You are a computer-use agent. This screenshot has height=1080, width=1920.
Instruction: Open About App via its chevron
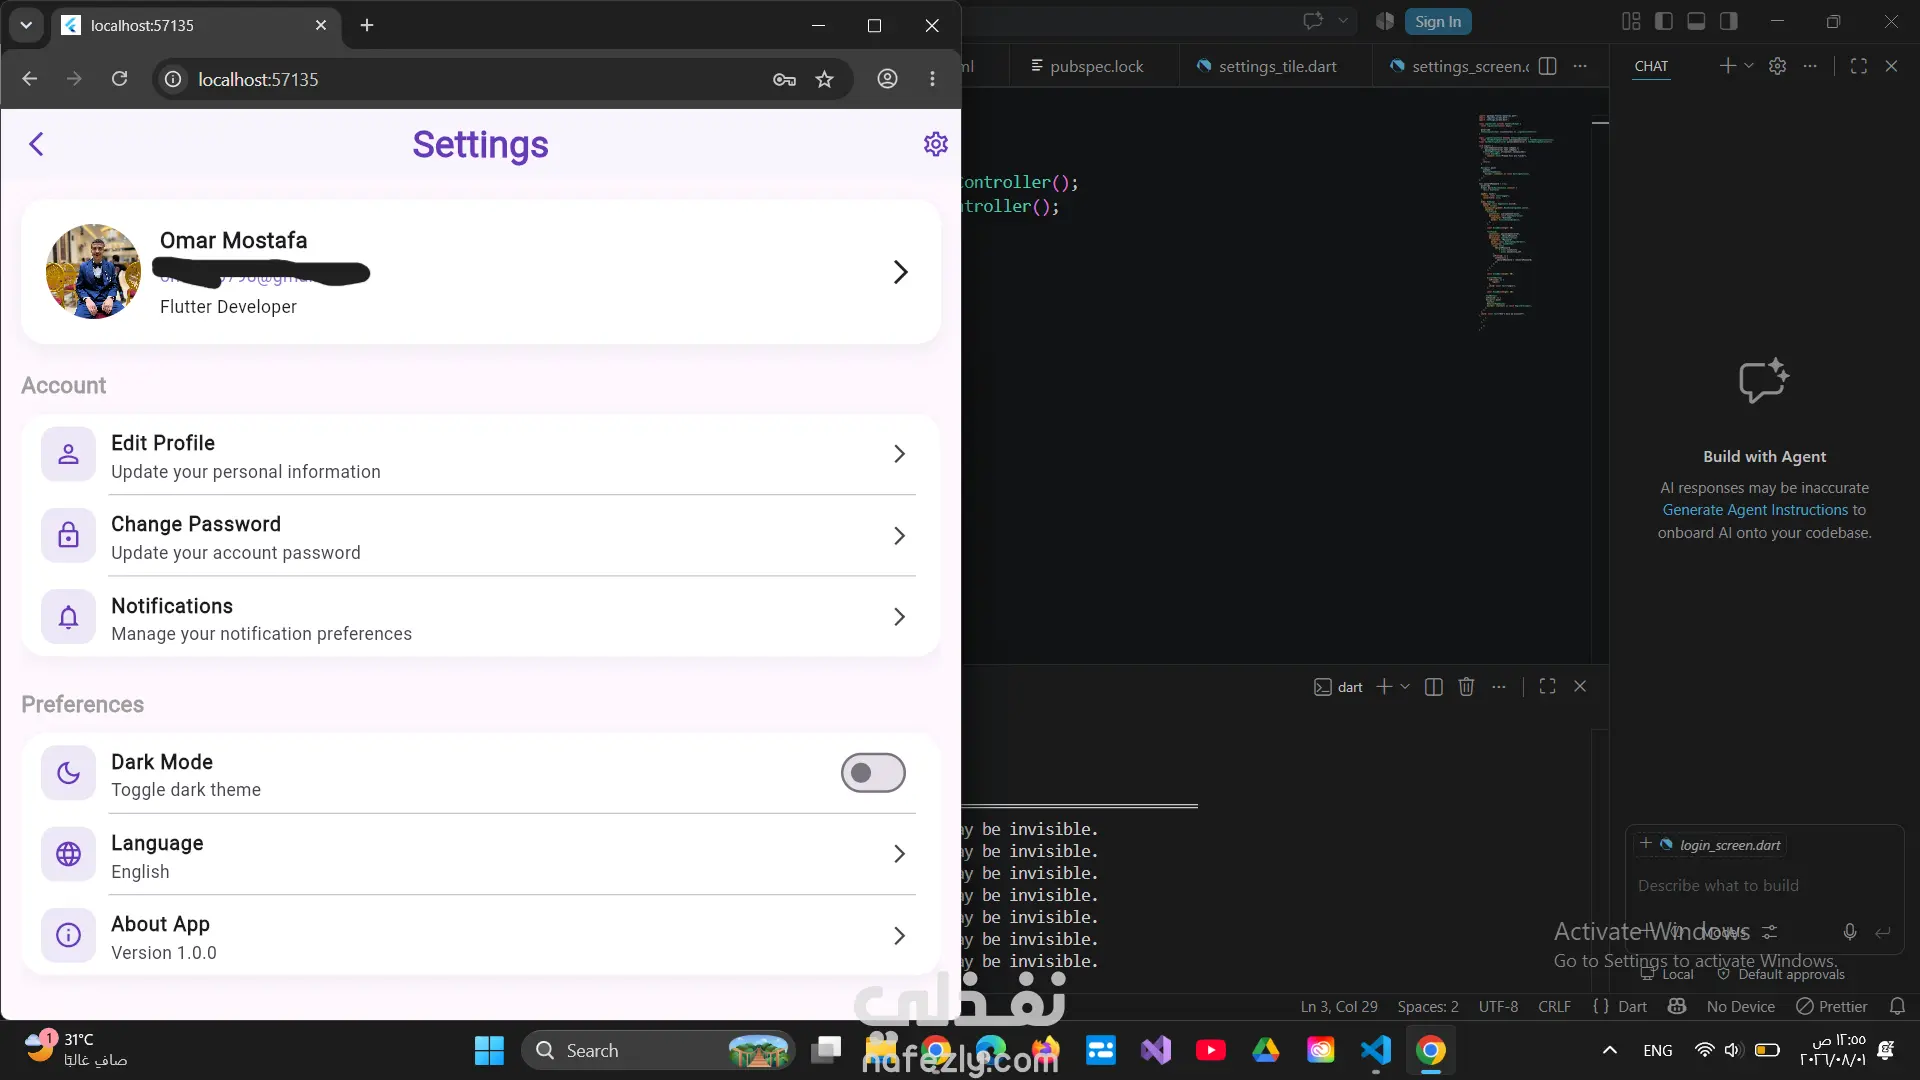pos(899,936)
